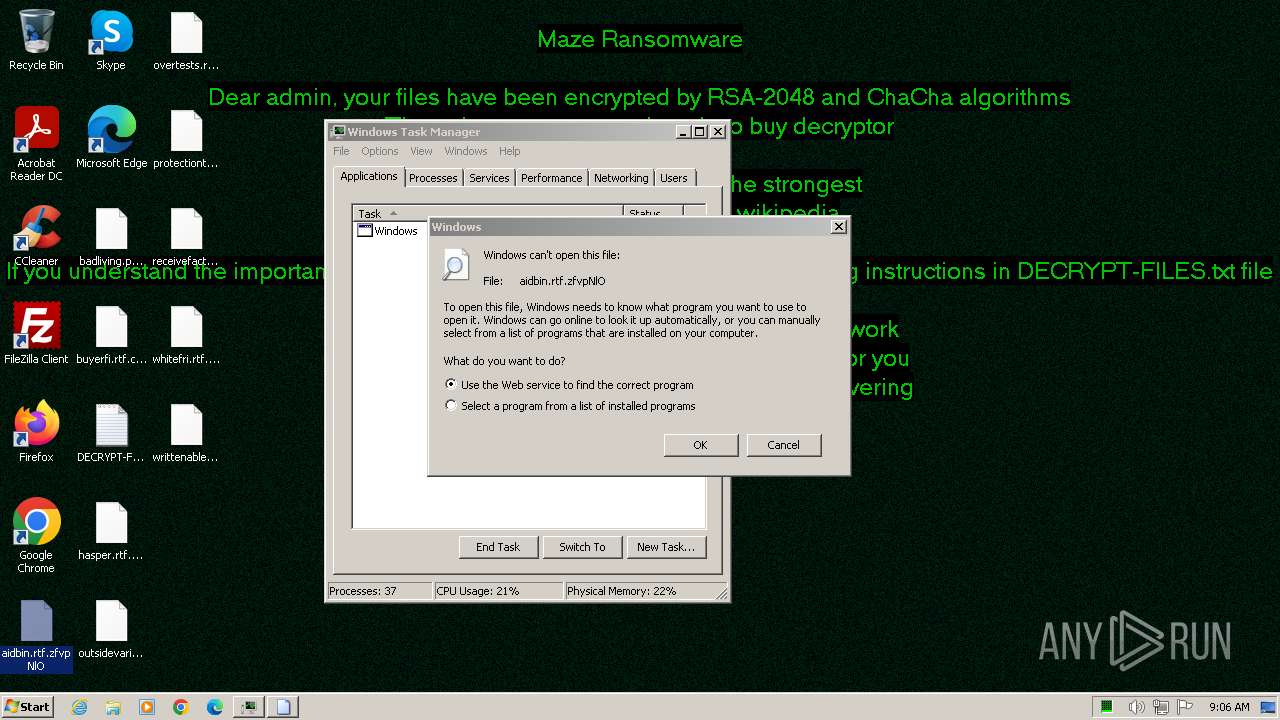Click the blank-document taskbar button
This screenshot has width=1280, height=720.
click(283, 707)
